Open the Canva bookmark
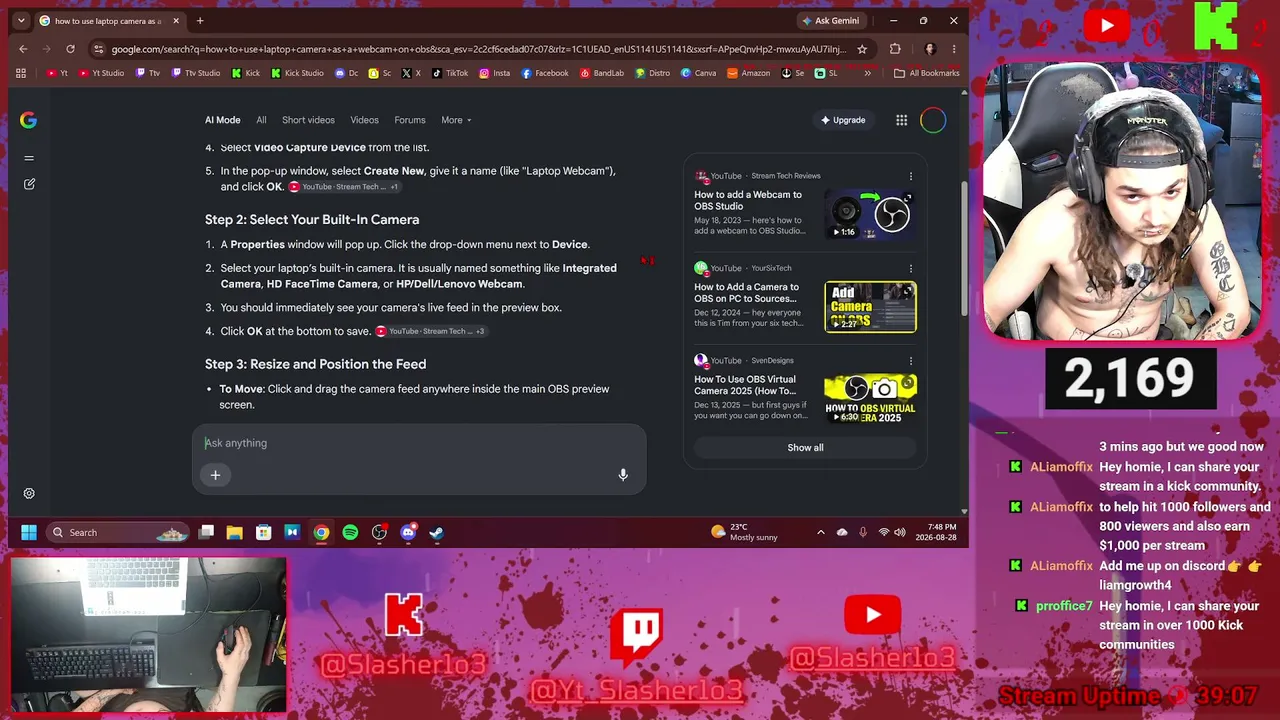The height and width of the screenshot is (720, 1280). (699, 73)
